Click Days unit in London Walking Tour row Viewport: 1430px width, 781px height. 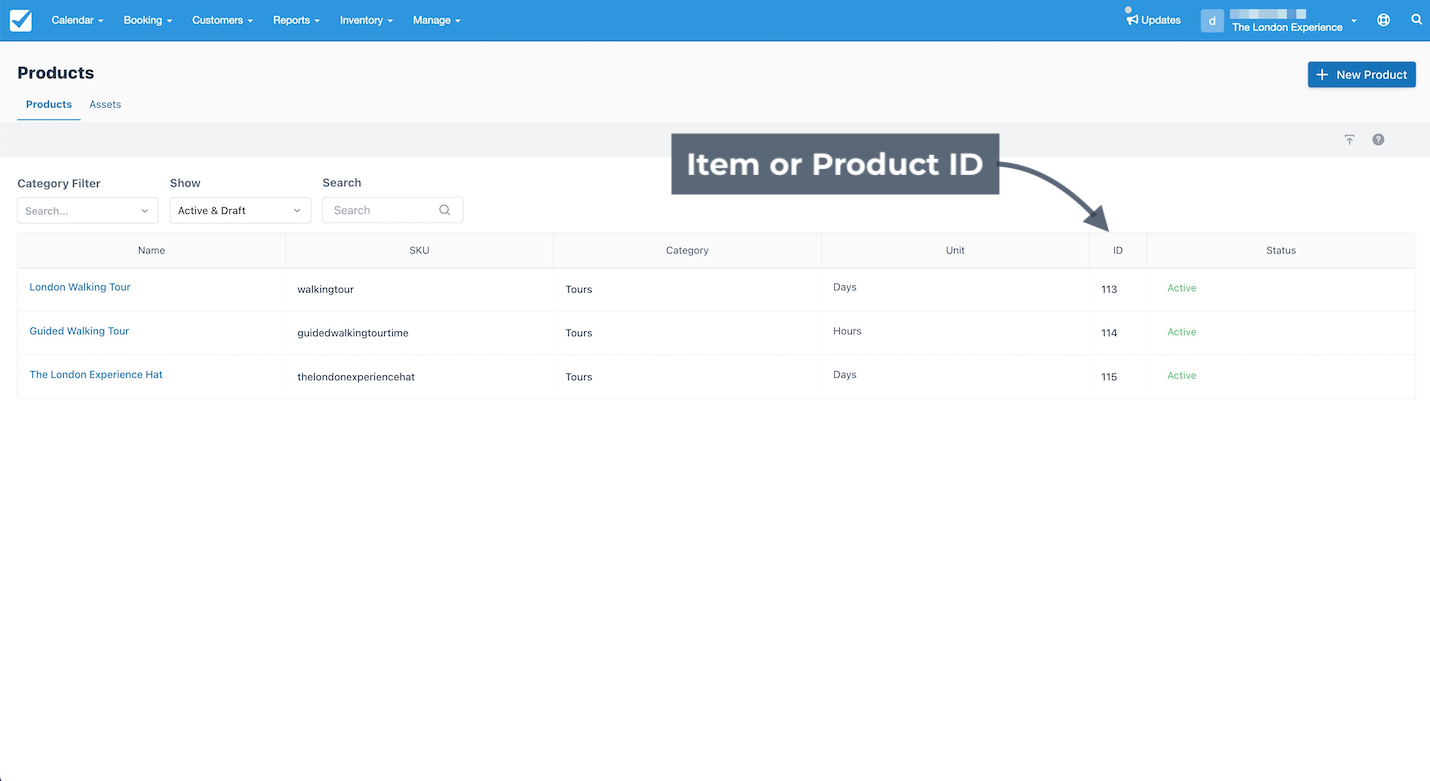tap(845, 287)
